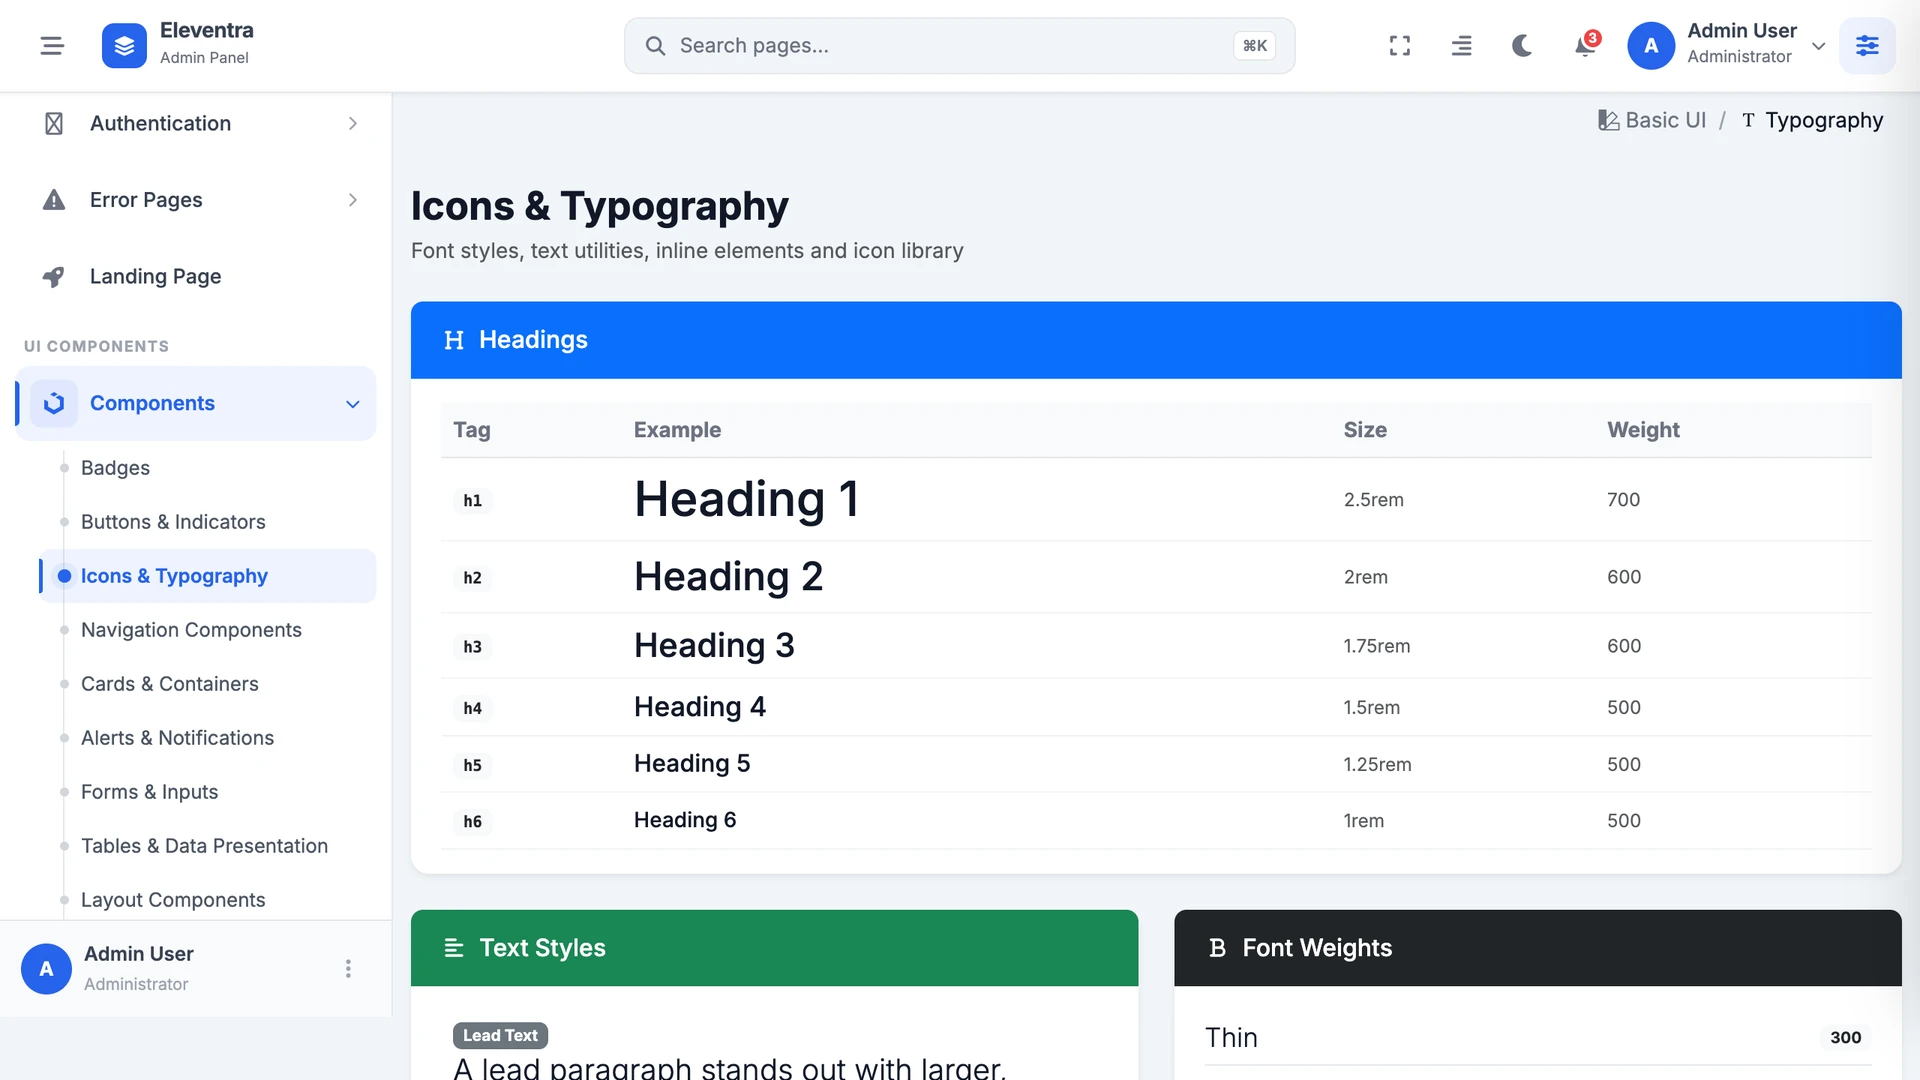
Task: Click the Heading 1 example text
Action: (x=747, y=499)
